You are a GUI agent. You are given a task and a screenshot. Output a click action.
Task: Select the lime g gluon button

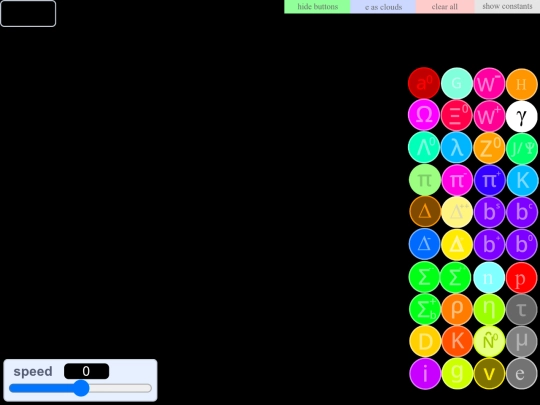coord(457,374)
